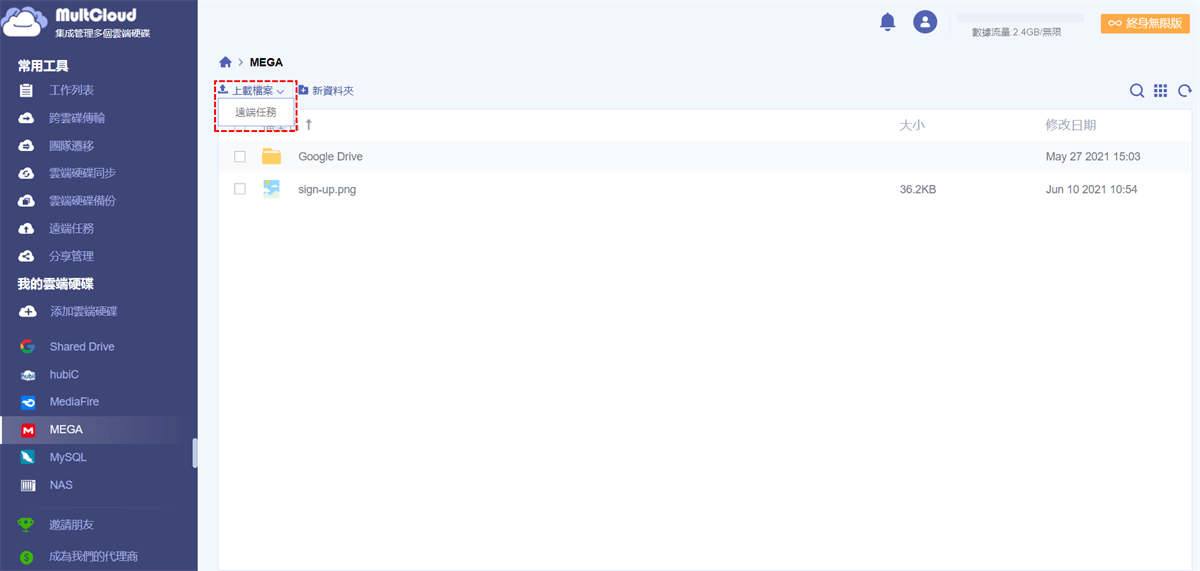Click the 上載檔案 upload text
Image resolution: width=1200 pixels, height=571 pixels.
252,91
